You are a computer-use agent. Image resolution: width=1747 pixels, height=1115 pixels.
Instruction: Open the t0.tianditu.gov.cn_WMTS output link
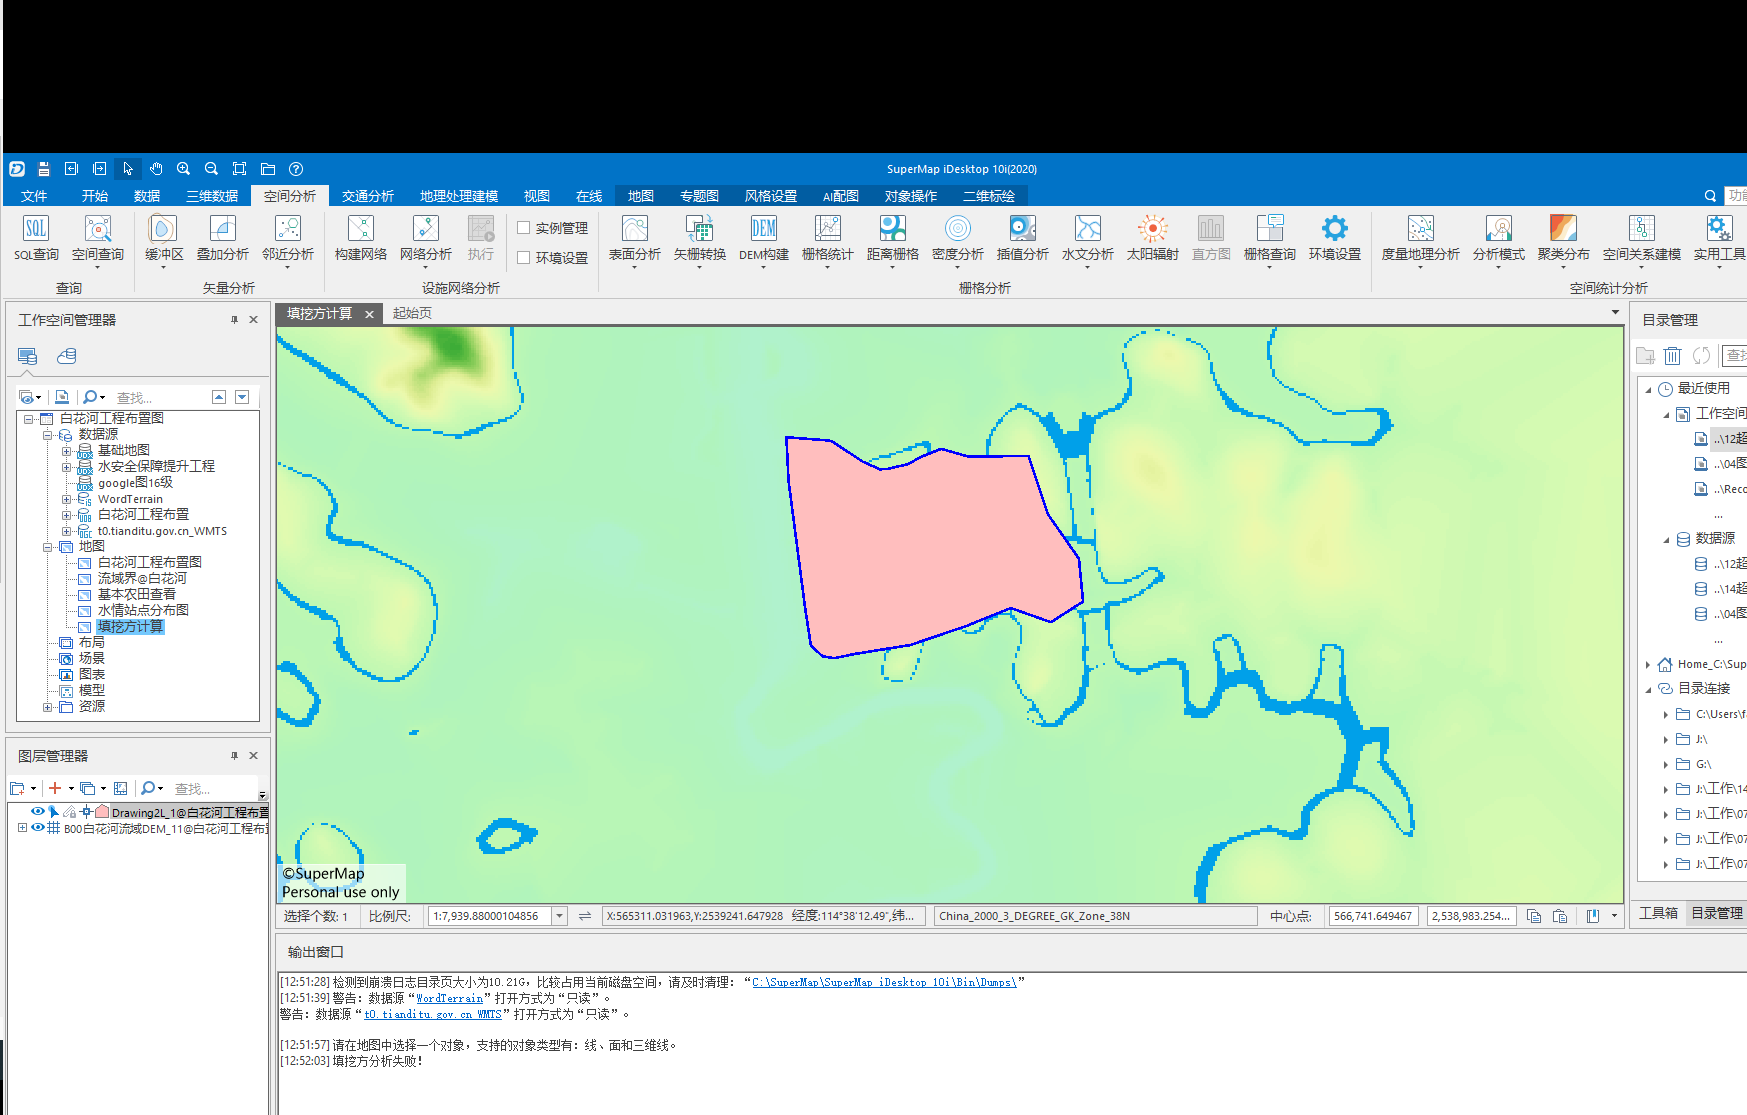point(433,1014)
